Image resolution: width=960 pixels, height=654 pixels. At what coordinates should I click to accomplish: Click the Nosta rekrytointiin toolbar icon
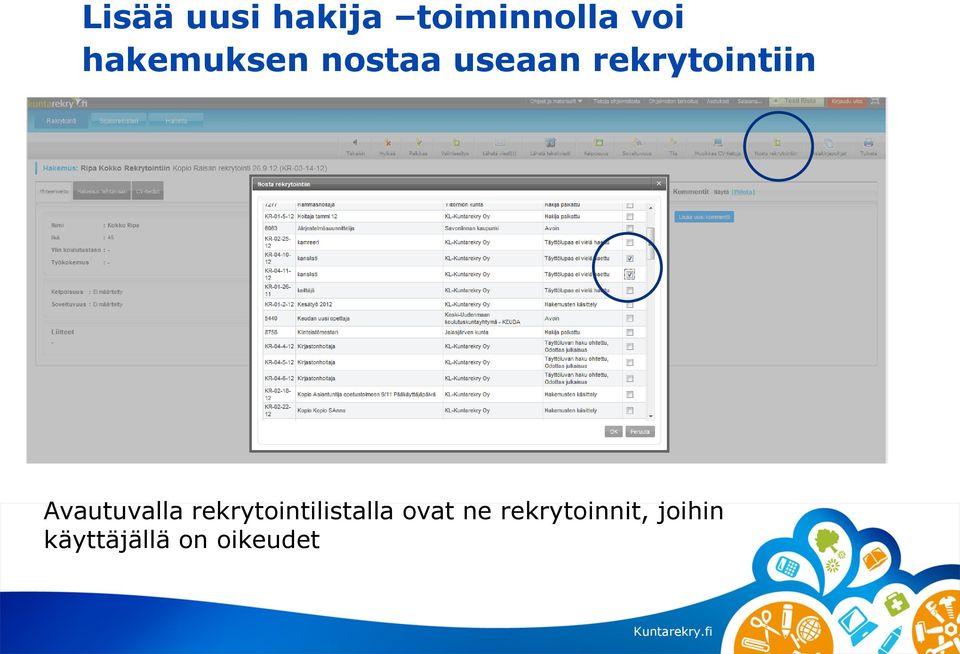click(x=776, y=142)
